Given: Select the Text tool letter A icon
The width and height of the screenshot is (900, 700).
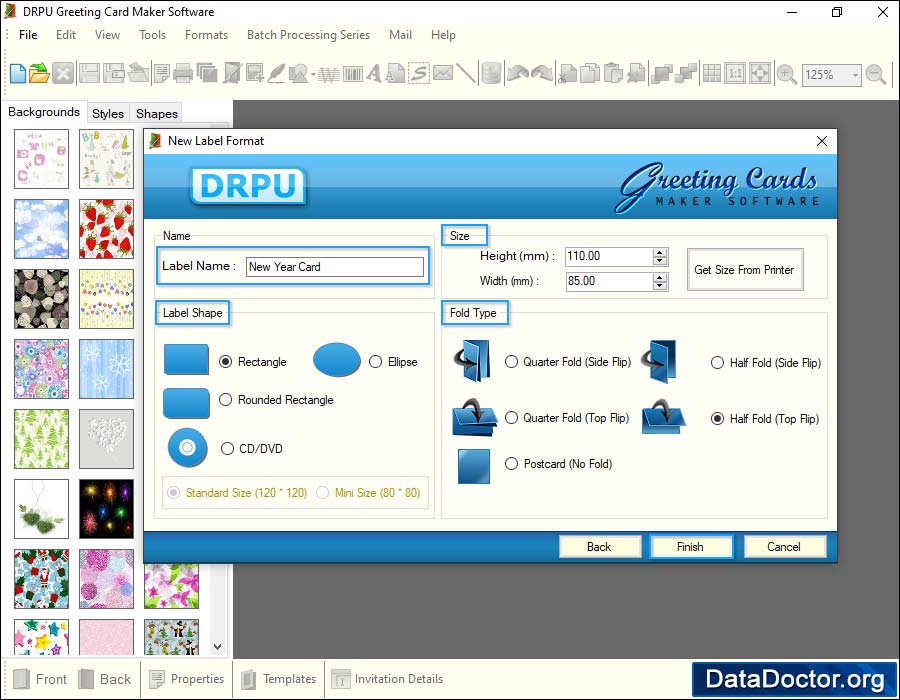Looking at the screenshot, I should (374, 74).
